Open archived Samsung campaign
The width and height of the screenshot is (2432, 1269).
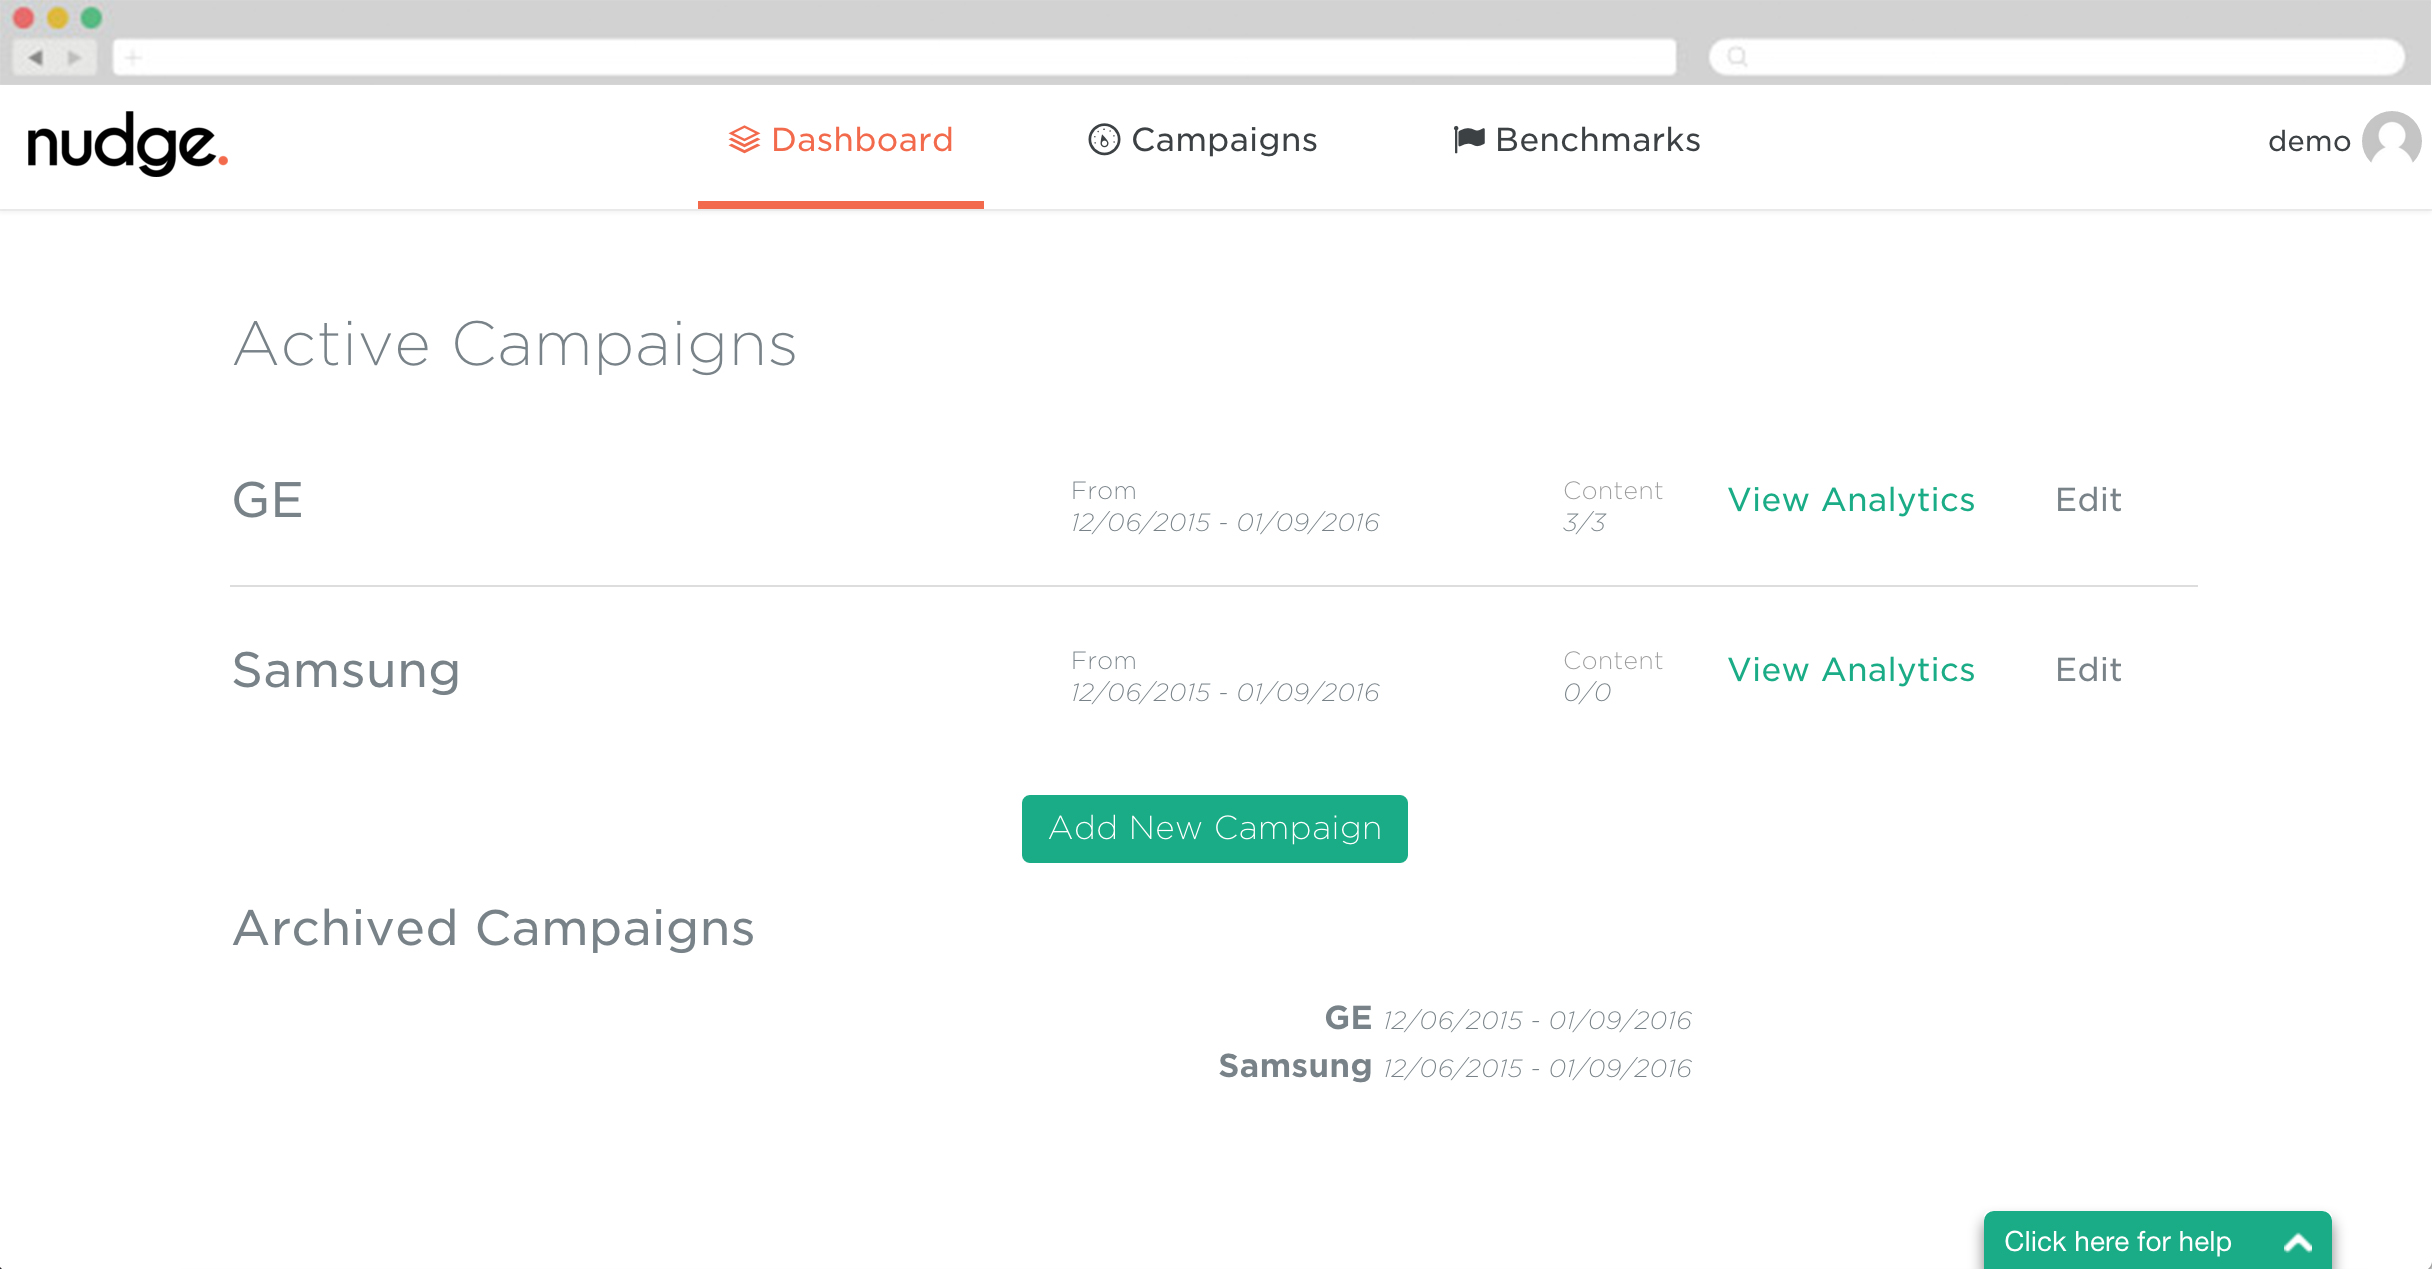[1294, 1067]
